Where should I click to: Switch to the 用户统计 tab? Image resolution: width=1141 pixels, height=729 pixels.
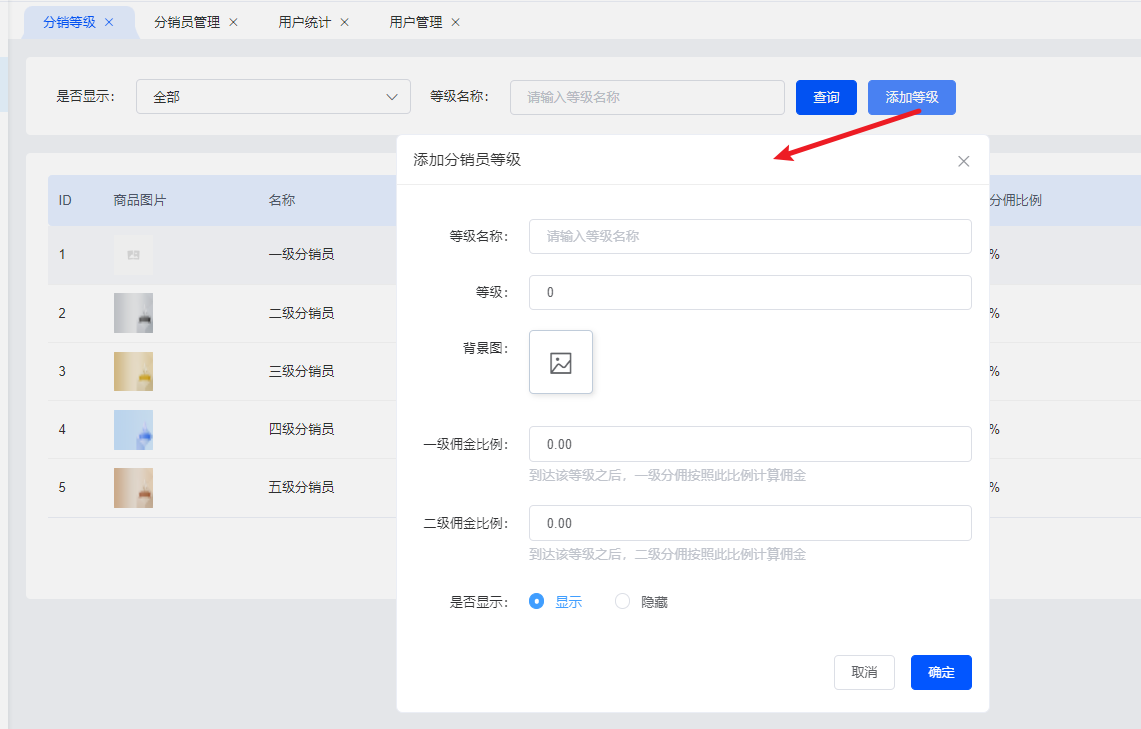[304, 23]
